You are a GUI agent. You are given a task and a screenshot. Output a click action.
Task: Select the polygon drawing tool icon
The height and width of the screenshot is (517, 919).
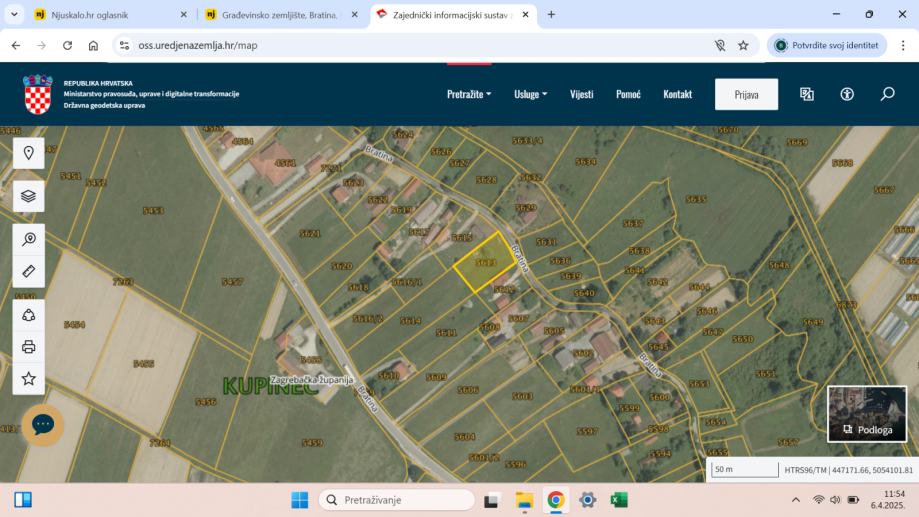click(x=29, y=315)
